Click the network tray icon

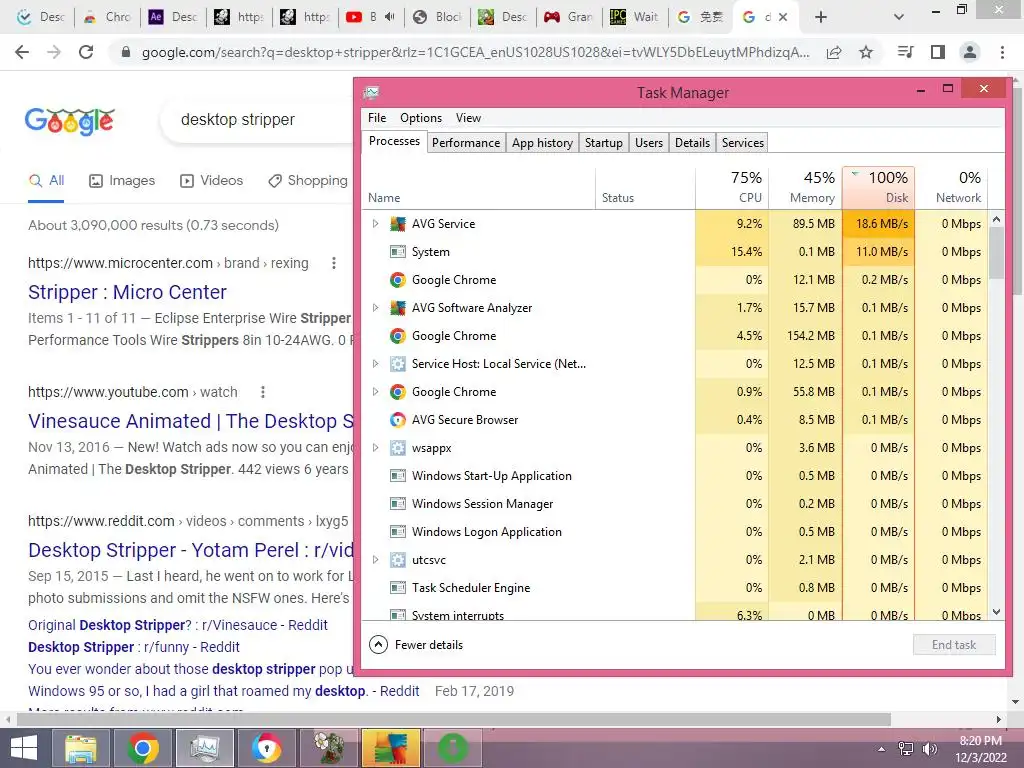[905, 748]
